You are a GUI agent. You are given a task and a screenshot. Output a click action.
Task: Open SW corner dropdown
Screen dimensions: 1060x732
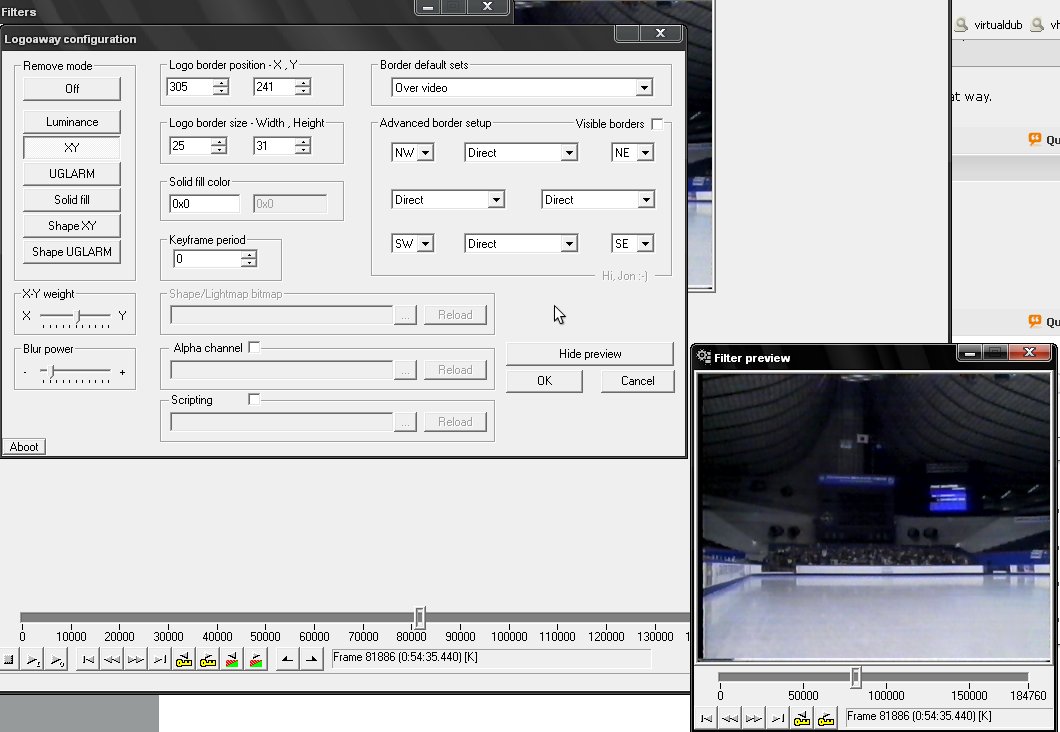[425, 243]
